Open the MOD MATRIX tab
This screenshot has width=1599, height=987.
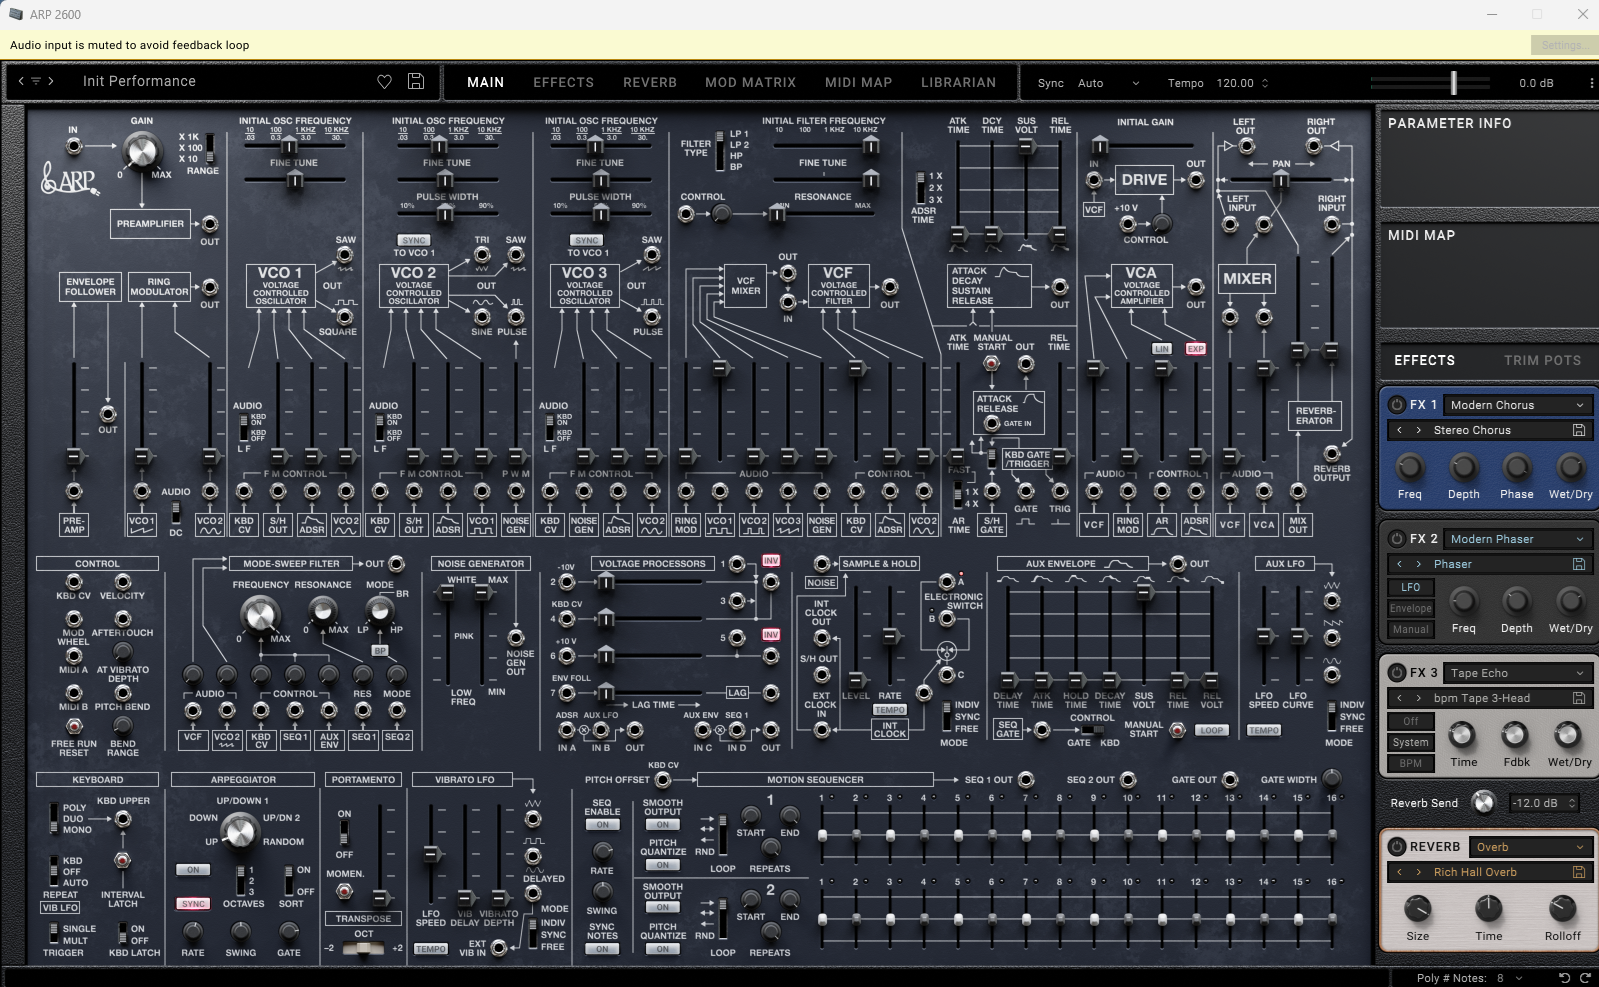coord(751,82)
